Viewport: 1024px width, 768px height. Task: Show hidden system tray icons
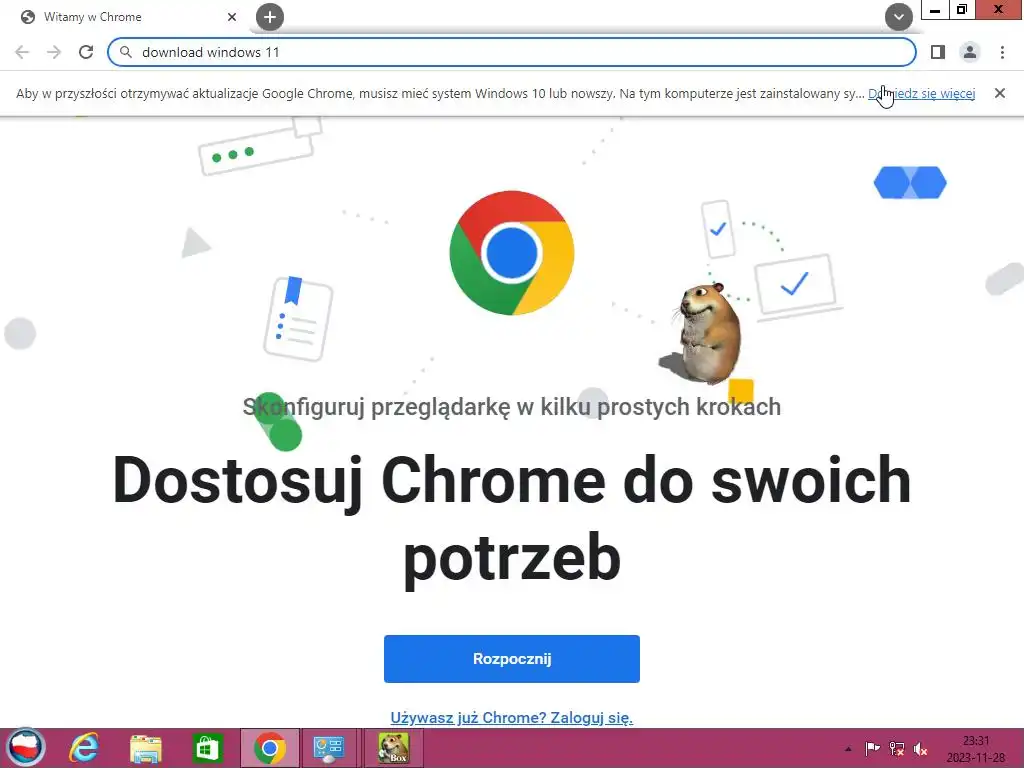point(848,749)
